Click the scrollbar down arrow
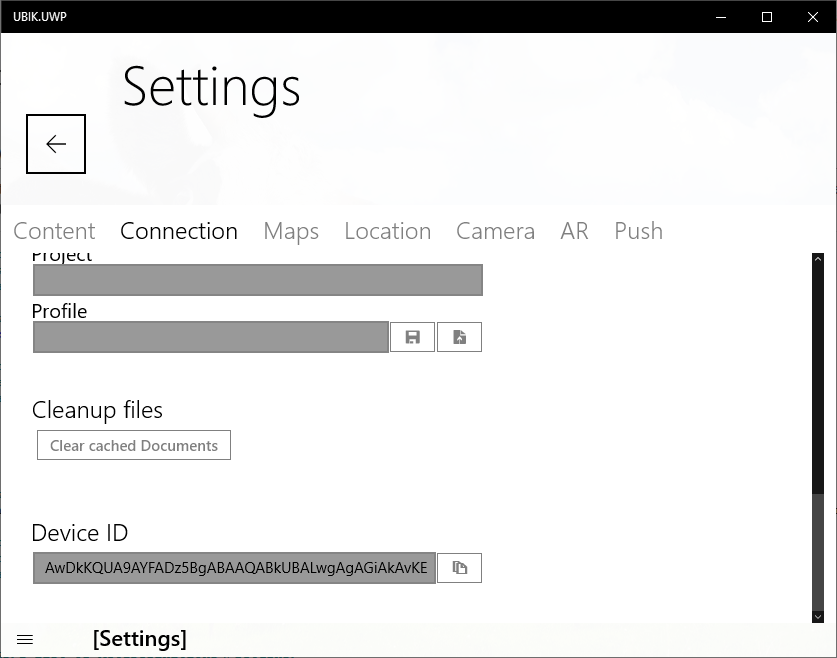 coord(817,617)
